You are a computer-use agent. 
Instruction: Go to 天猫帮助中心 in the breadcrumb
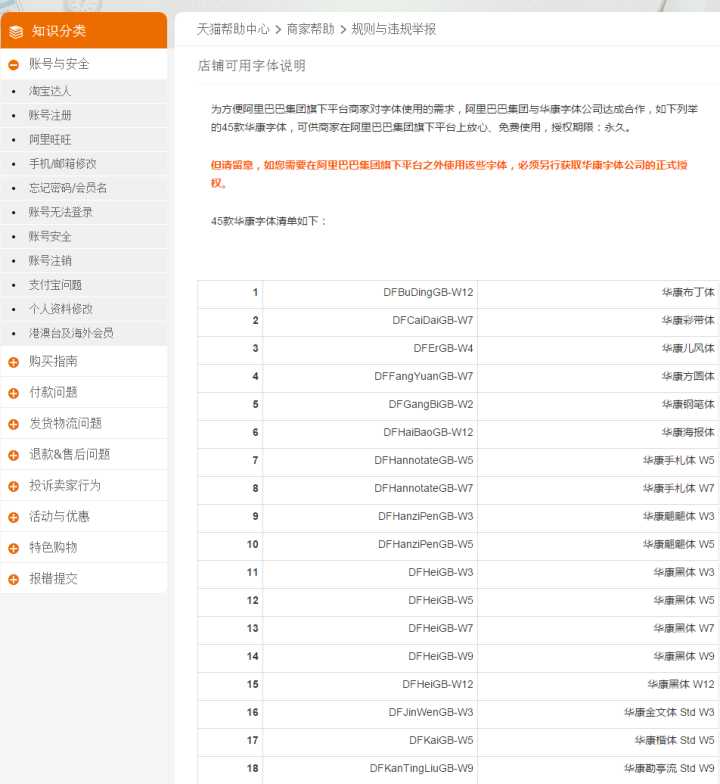pyautogui.click(x=232, y=29)
